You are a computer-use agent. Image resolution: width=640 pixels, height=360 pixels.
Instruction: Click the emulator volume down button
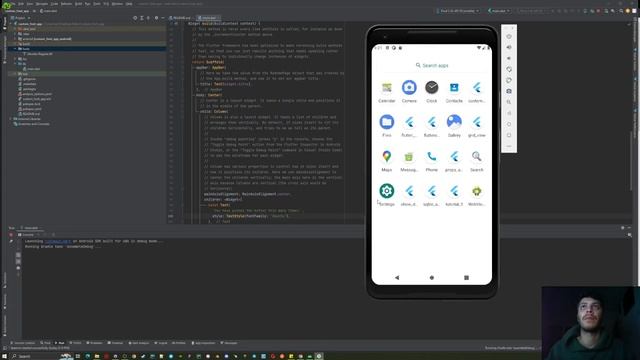click(509, 58)
